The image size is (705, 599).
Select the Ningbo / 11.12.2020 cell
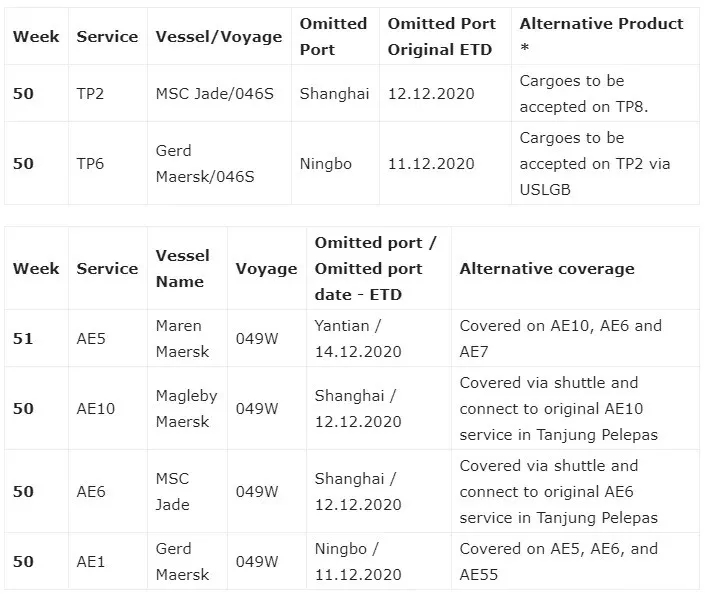pyautogui.click(x=358, y=561)
